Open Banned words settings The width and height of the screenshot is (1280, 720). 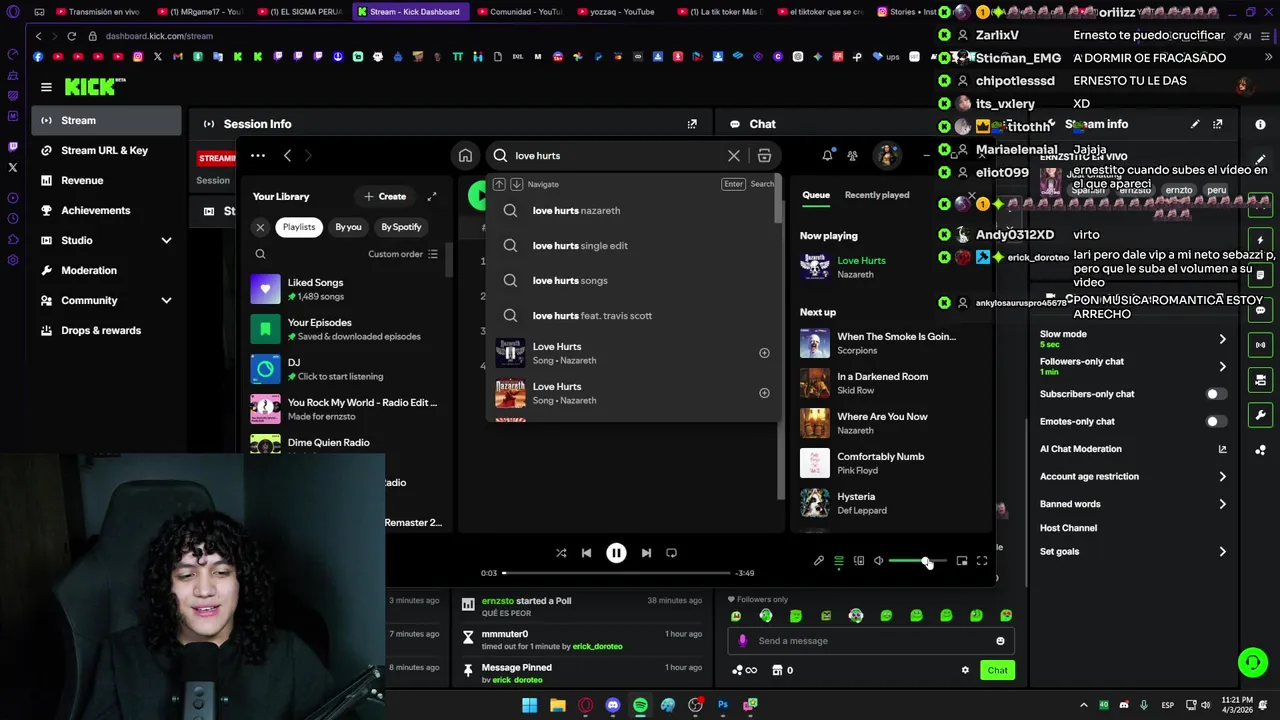[x=1133, y=504]
